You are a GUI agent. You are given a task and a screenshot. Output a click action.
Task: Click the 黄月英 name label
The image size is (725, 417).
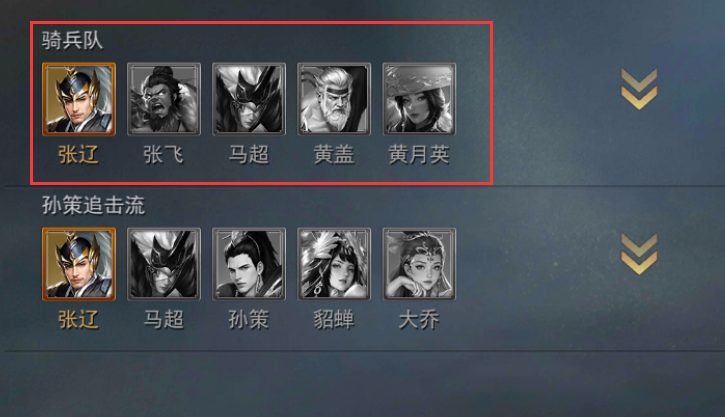coord(419,154)
